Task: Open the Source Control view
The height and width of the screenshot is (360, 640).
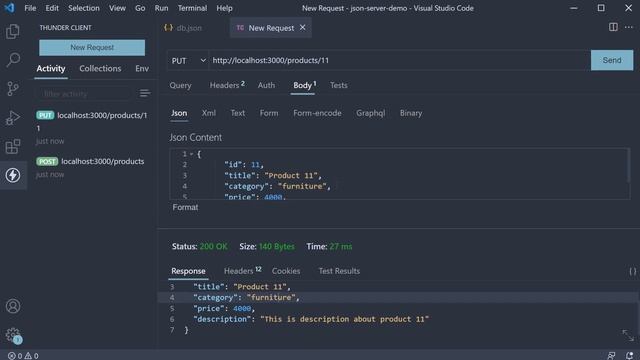Action: (x=13, y=89)
